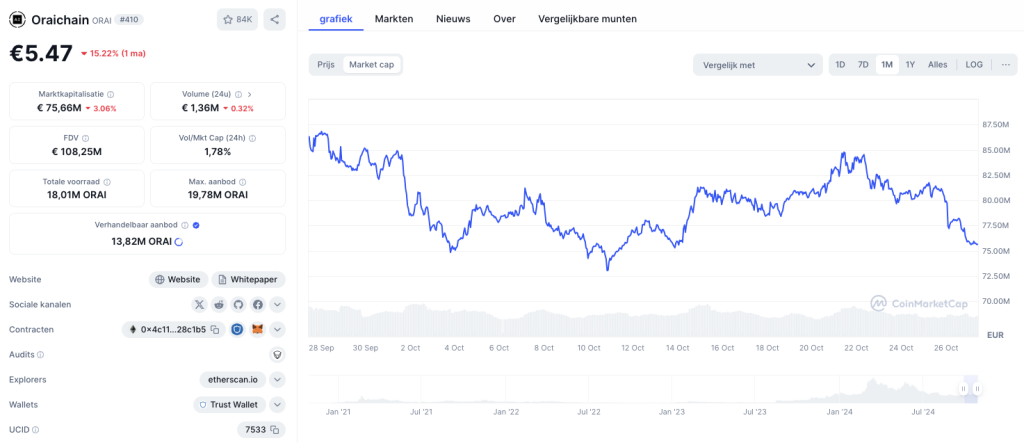Set chart range to 7D
The height and width of the screenshot is (443, 1024).
click(x=863, y=65)
